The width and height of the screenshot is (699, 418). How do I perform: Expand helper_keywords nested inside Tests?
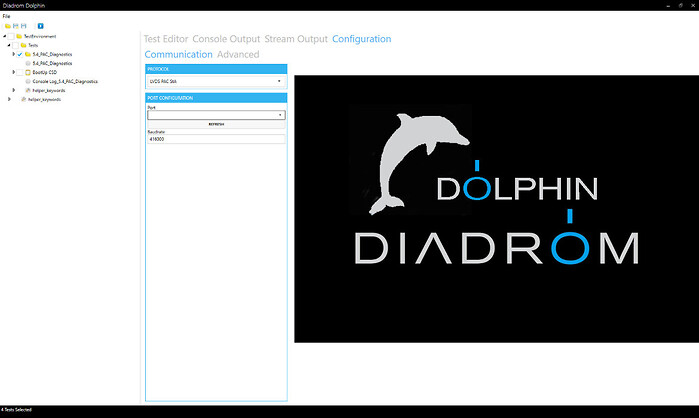[13, 90]
